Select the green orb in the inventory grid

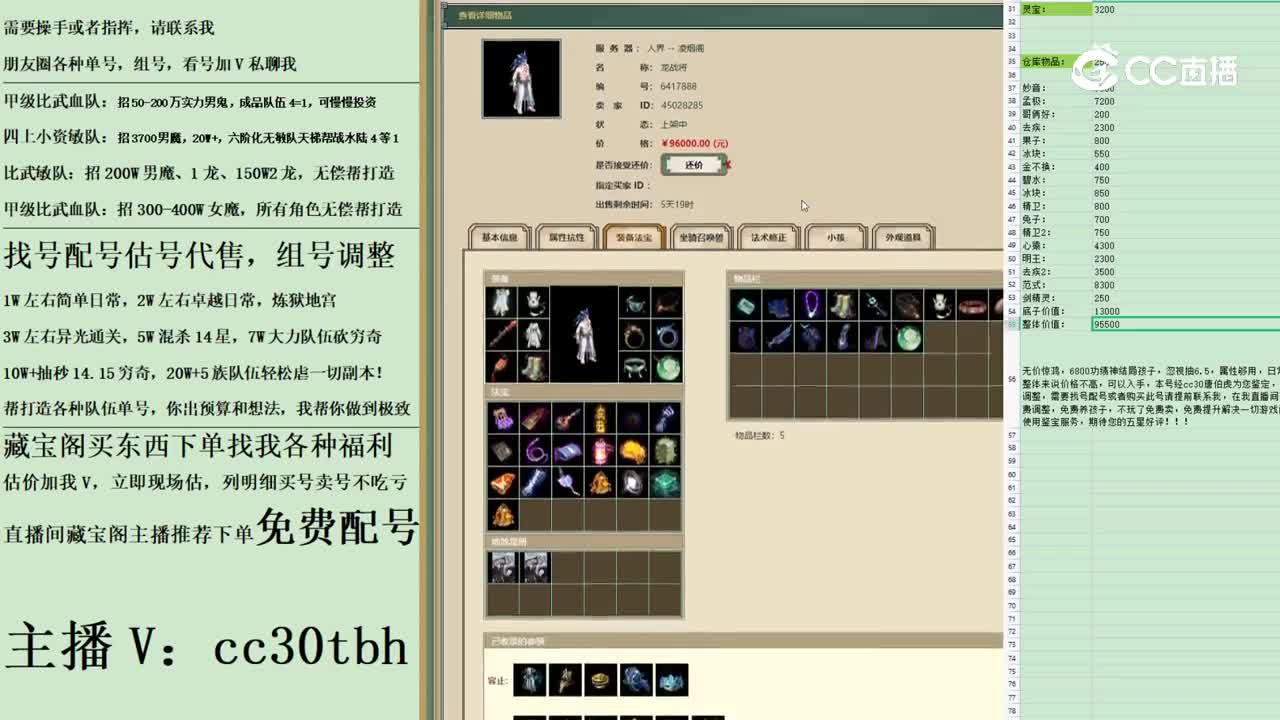(x=908, y=337)
